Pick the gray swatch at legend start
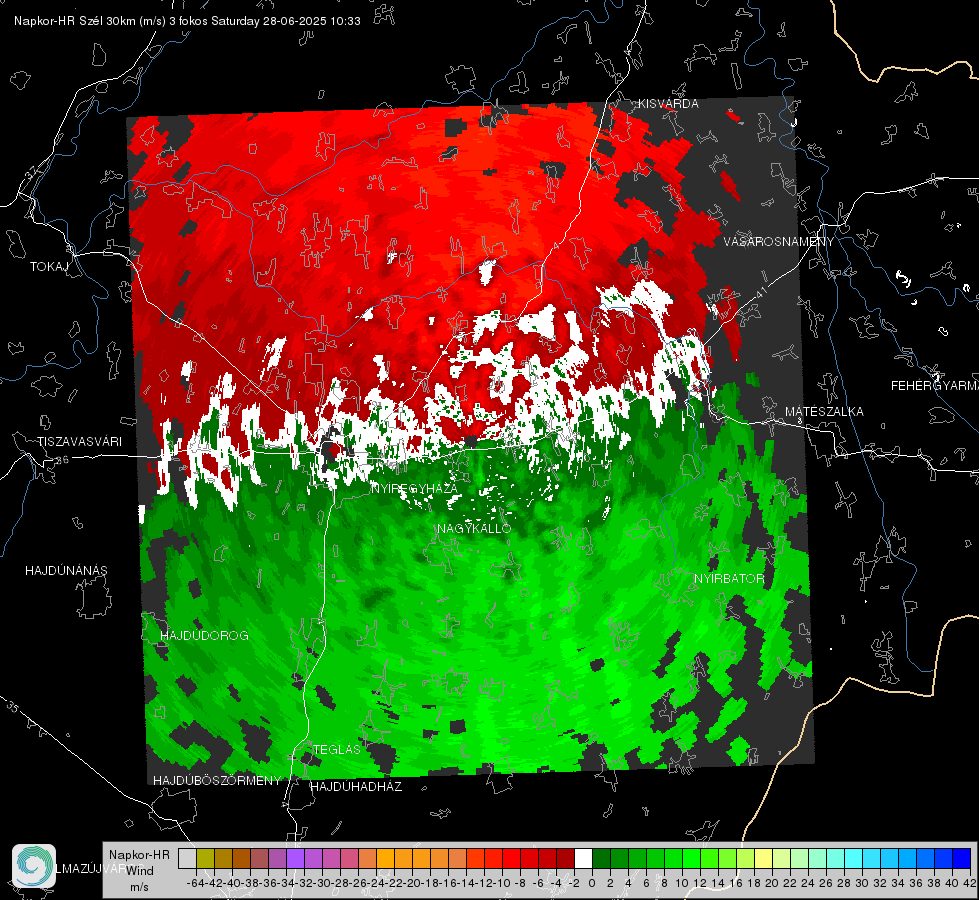979x900 pixels. [187, 859]
